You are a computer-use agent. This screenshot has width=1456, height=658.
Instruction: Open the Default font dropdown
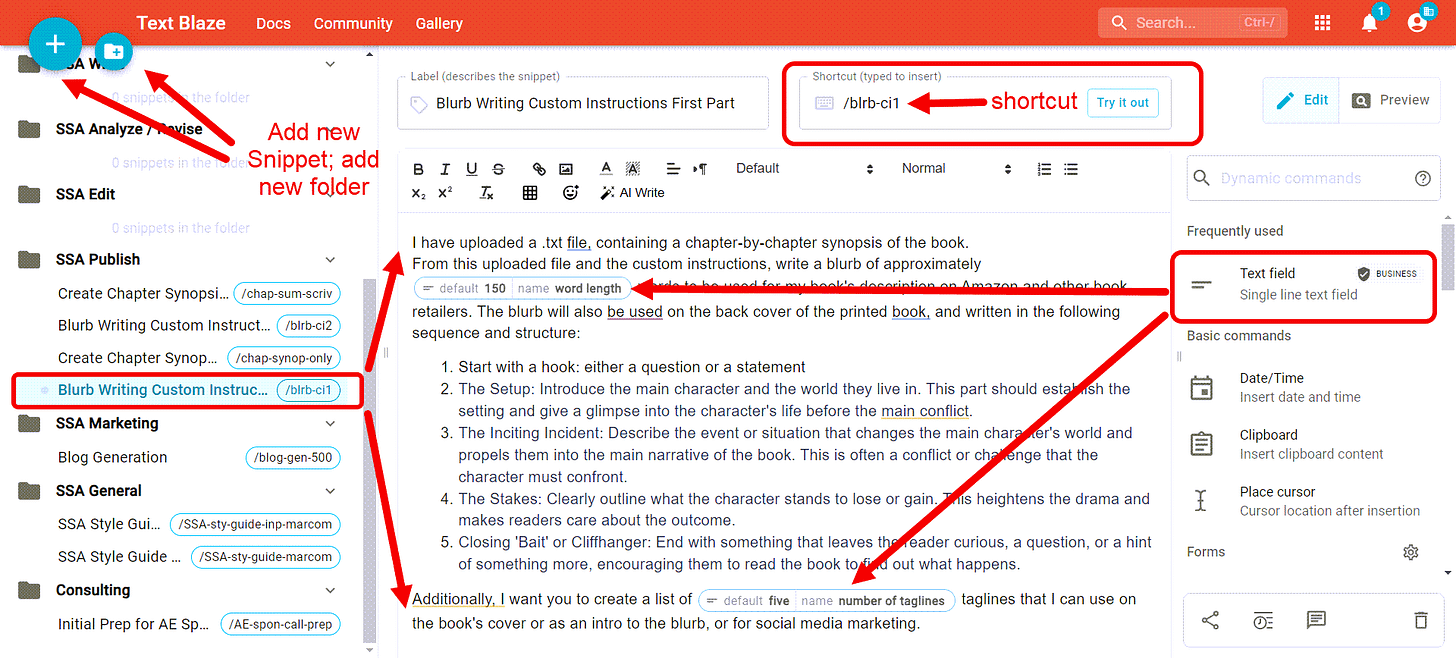point(804,169)
